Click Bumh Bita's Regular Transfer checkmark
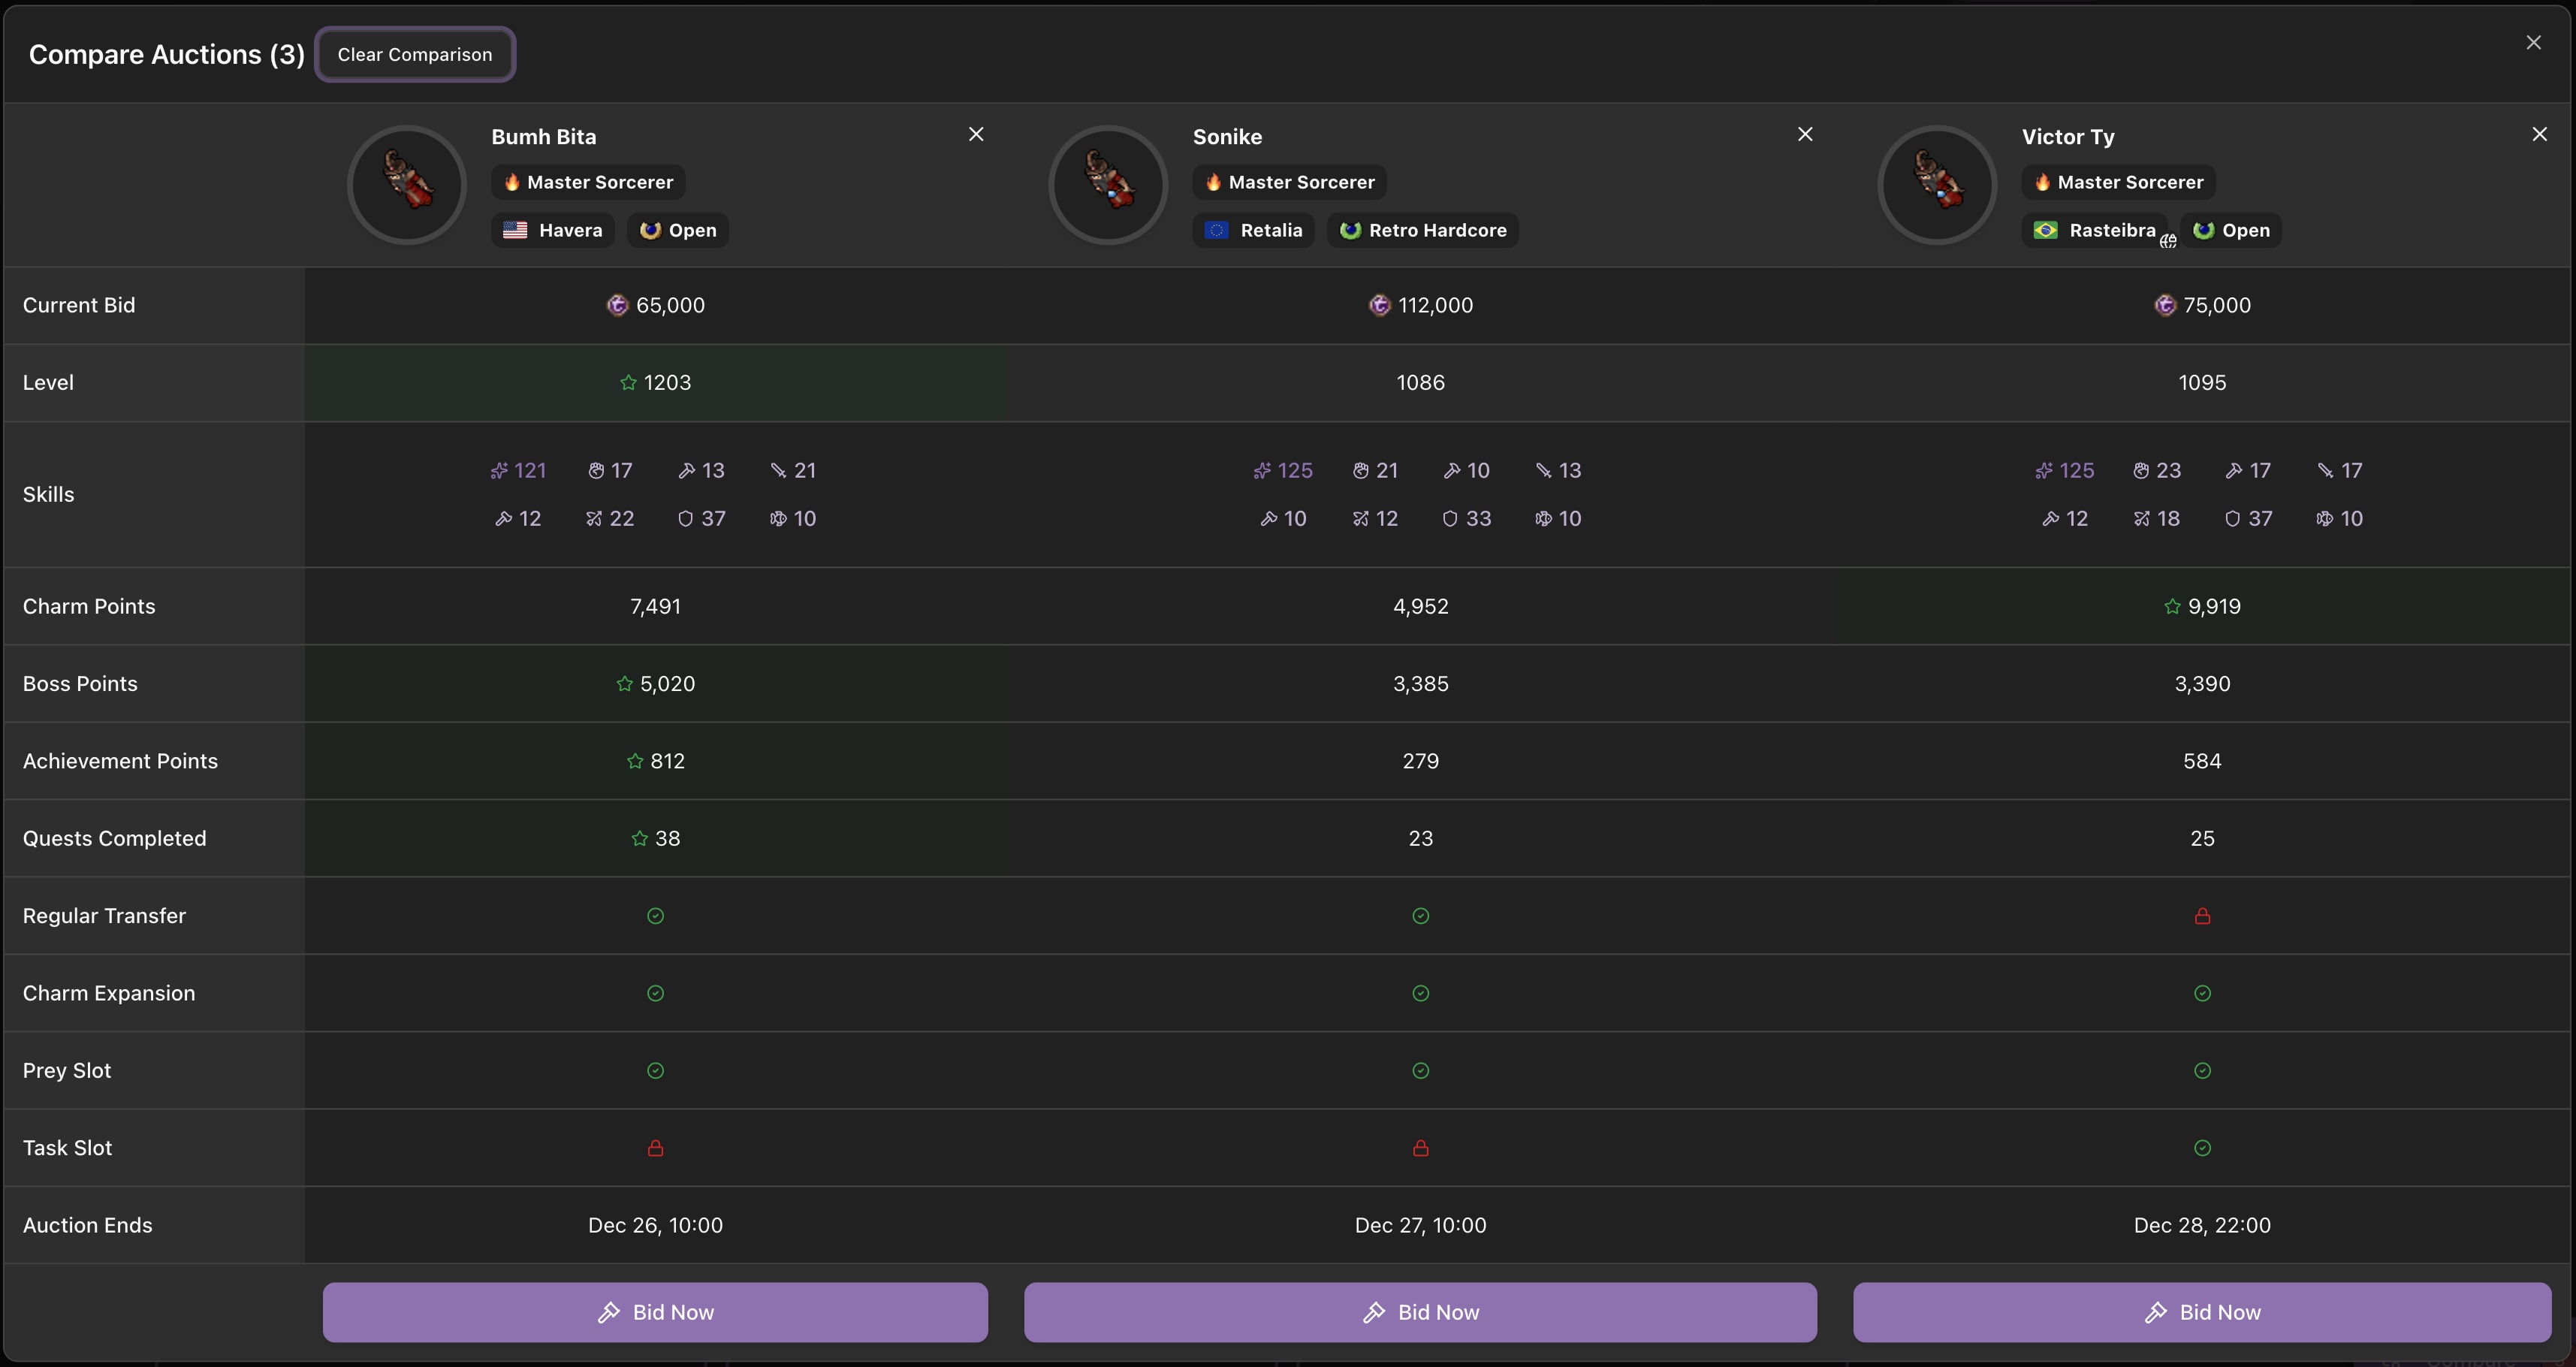Image resolution: width=2576 pixels, height=1367 pixels. 655,916
